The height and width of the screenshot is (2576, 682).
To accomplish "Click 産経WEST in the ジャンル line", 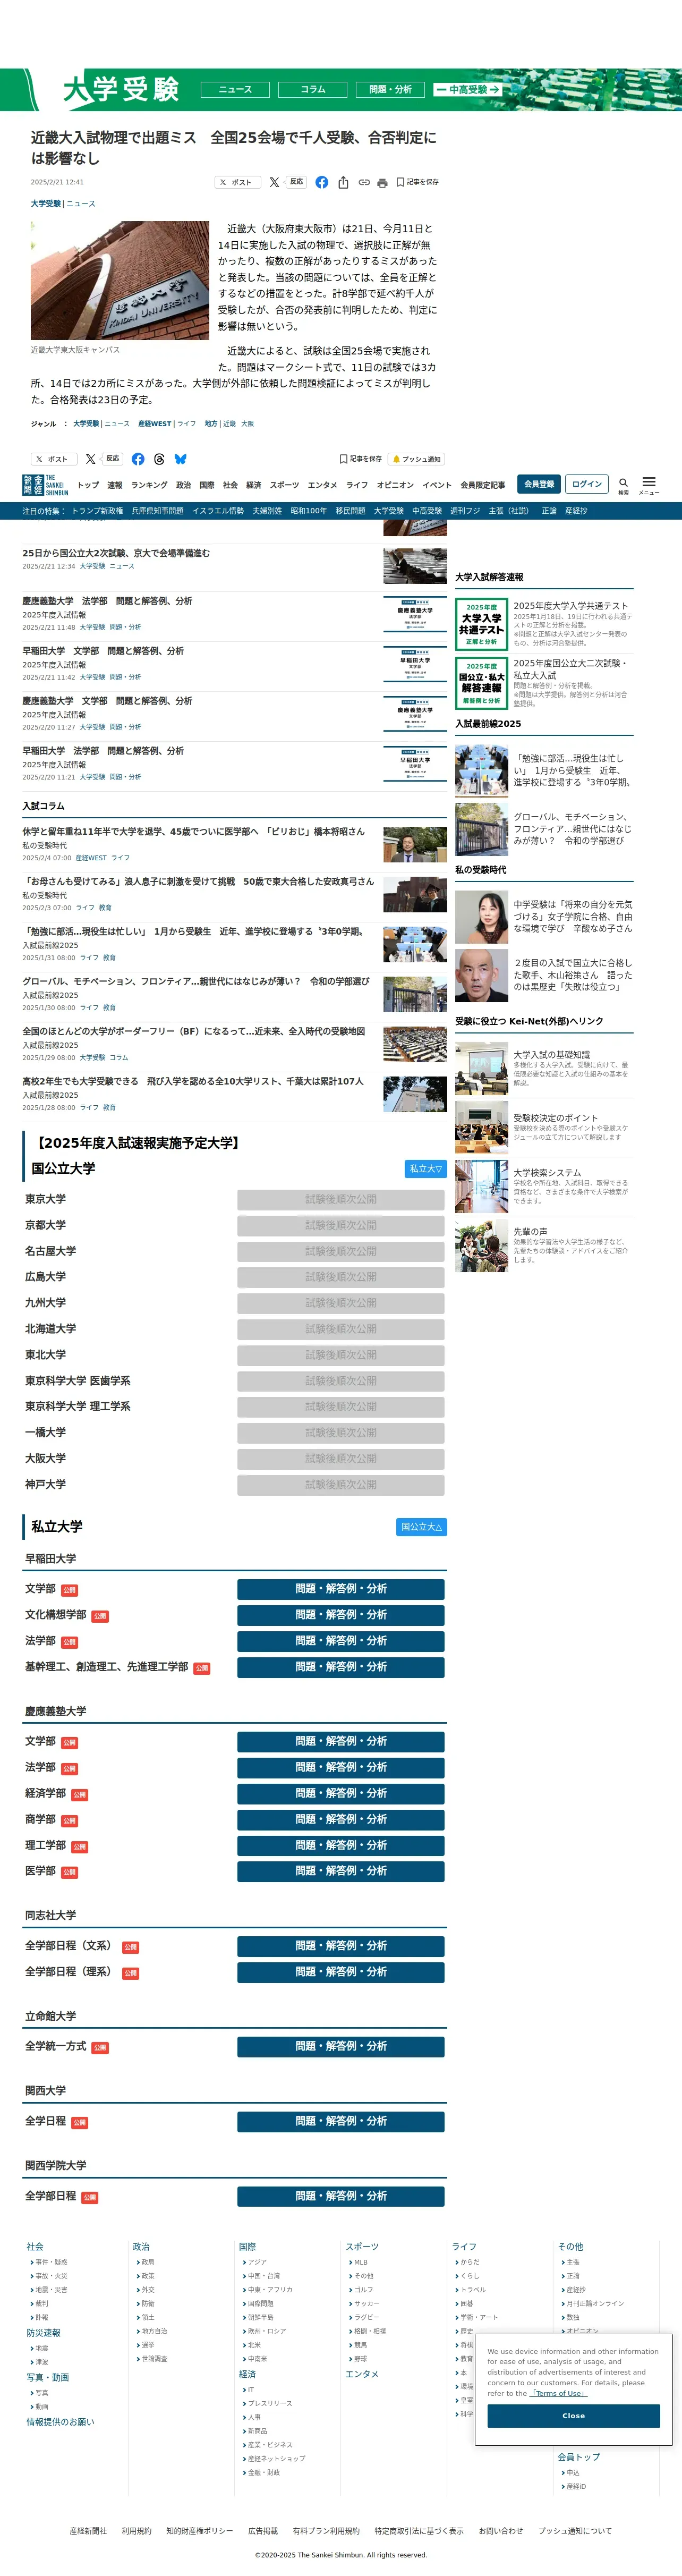I will point(155,424).
